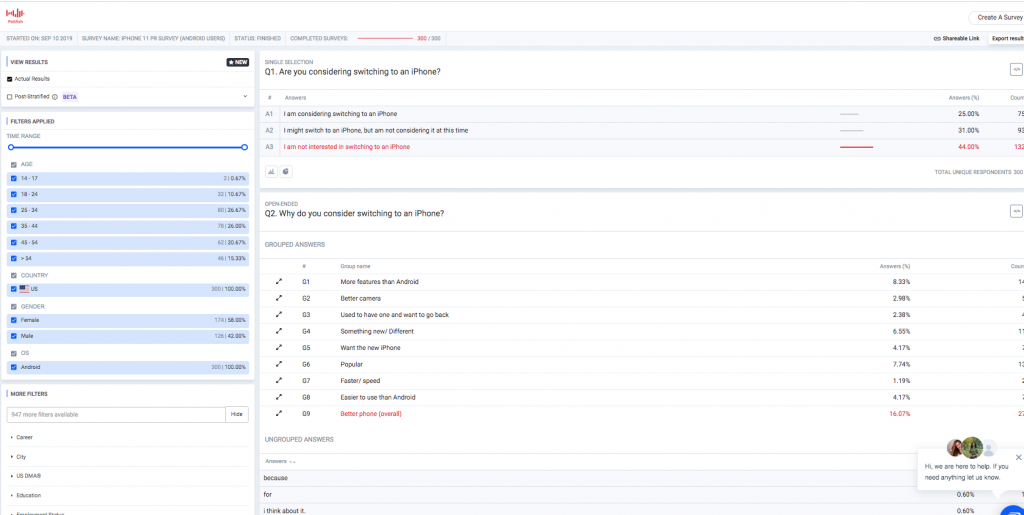Uncheck the US country filter
The width and height of the screenshot is (1024, 515).
[x=14, y=289]
